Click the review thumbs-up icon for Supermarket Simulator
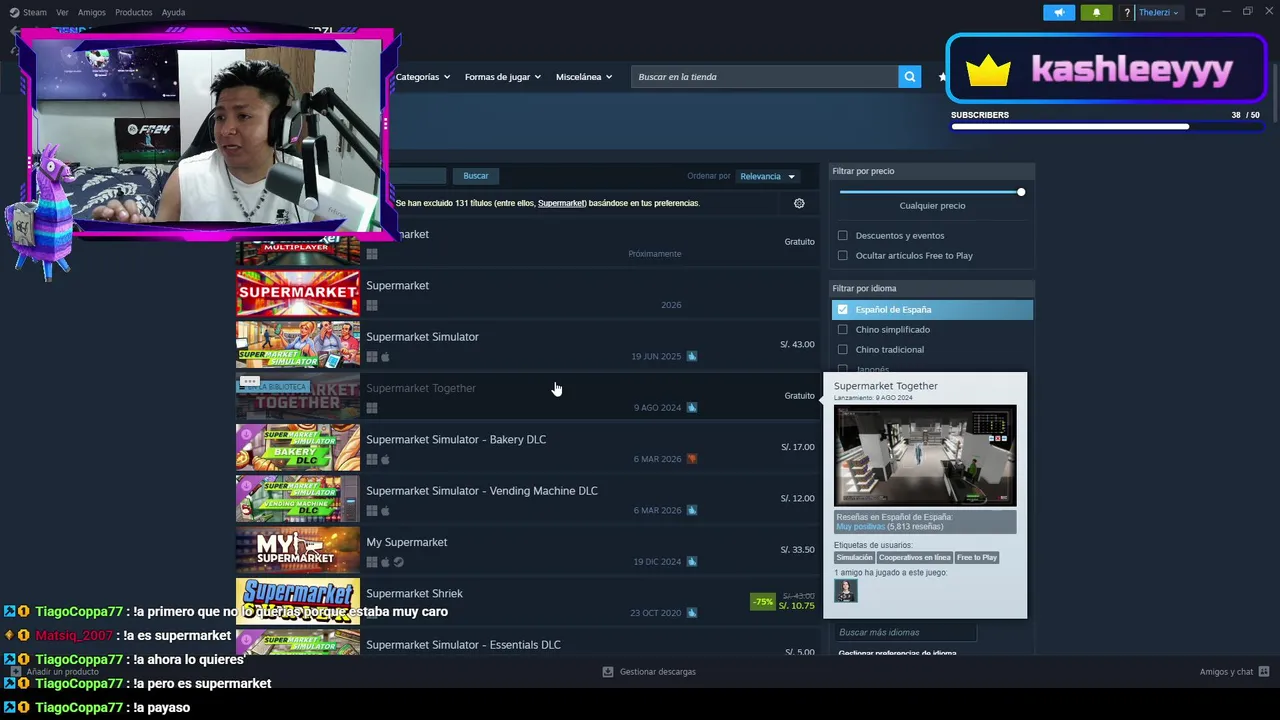 (692, 356)
